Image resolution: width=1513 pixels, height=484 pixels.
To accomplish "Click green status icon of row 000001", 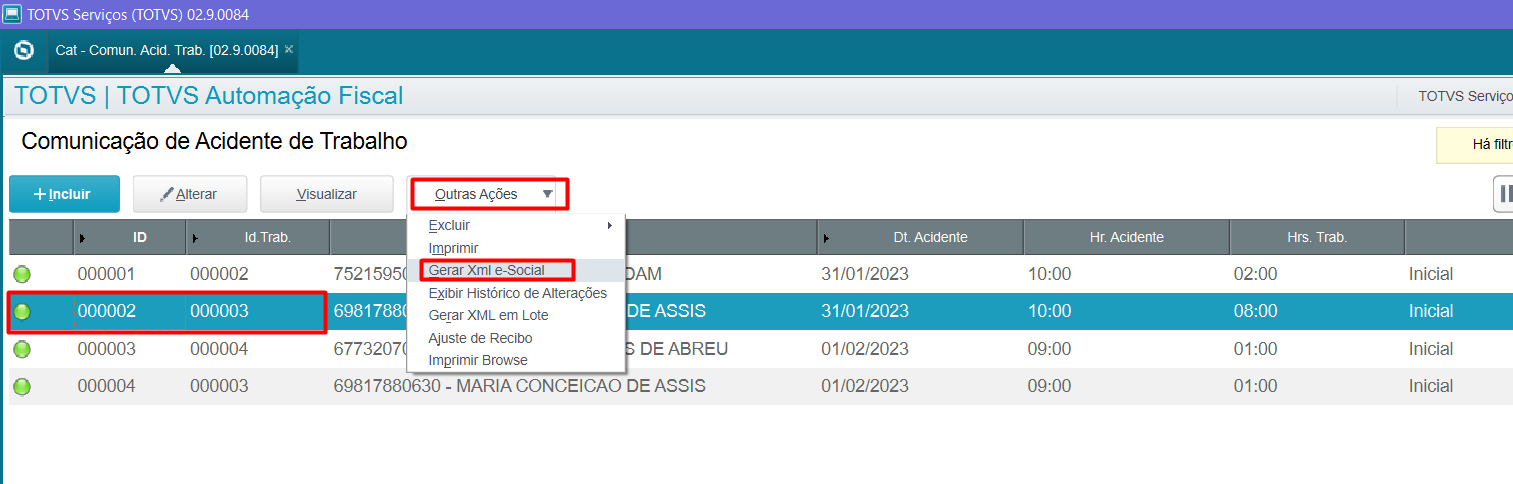I will [x=22, y=274].
